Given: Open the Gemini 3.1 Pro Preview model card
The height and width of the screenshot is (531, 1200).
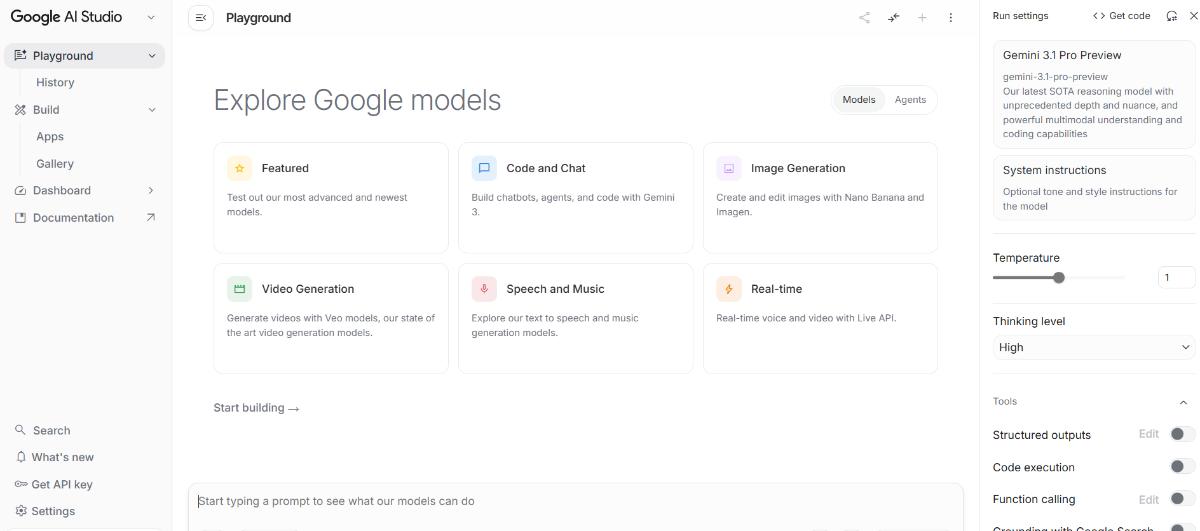Looking at the screenshot, I should (1094, 94).
